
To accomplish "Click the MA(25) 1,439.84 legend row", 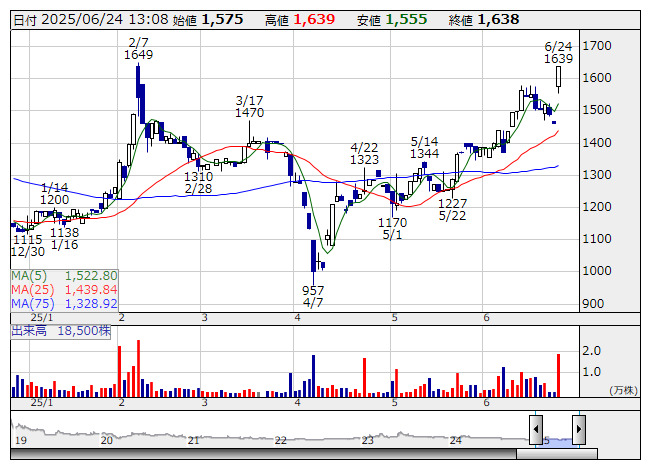I will (65, 290).
